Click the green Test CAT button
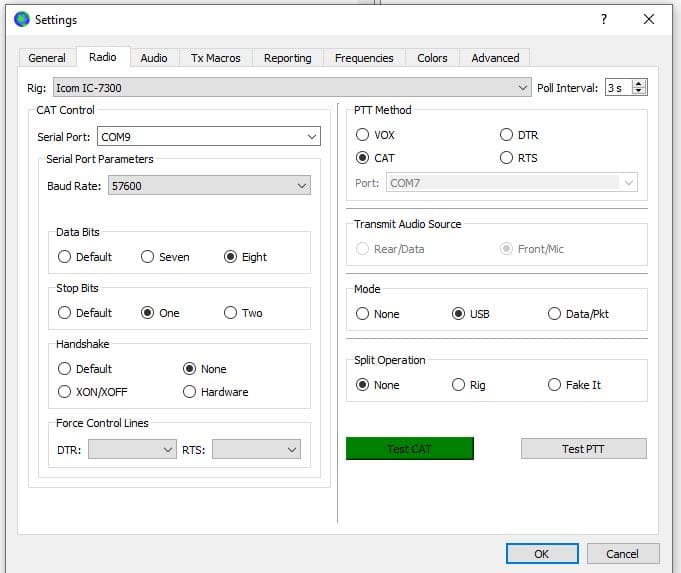 click(x=410, y=448)
